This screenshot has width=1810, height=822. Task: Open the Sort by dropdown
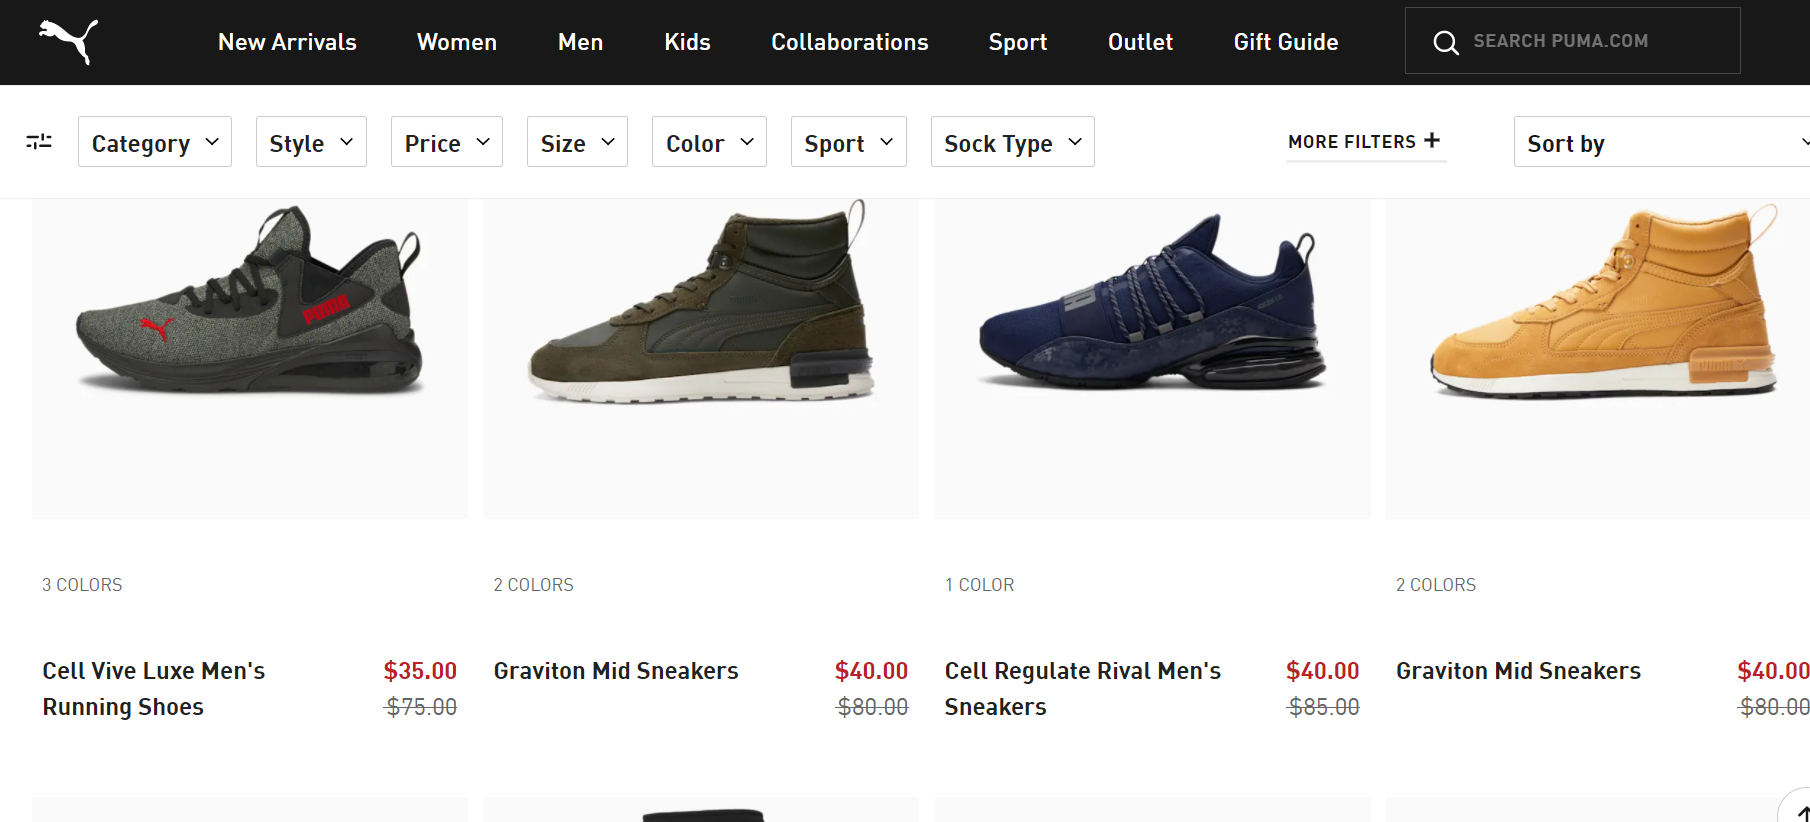pyautogui.click(x=1662, y=142)
